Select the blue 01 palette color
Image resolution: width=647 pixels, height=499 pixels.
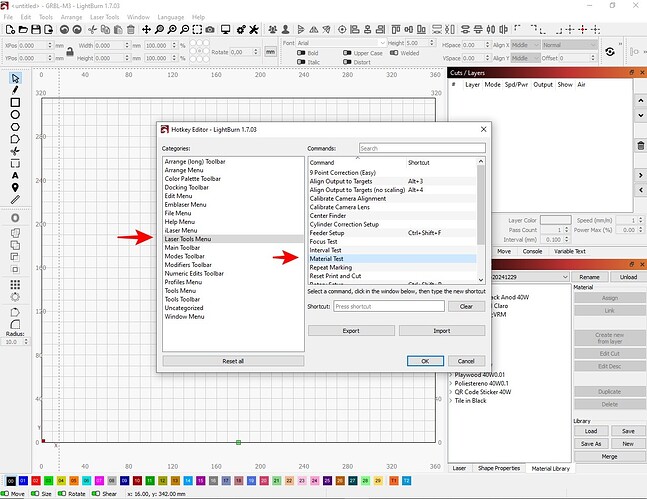(x=24, y=480)
